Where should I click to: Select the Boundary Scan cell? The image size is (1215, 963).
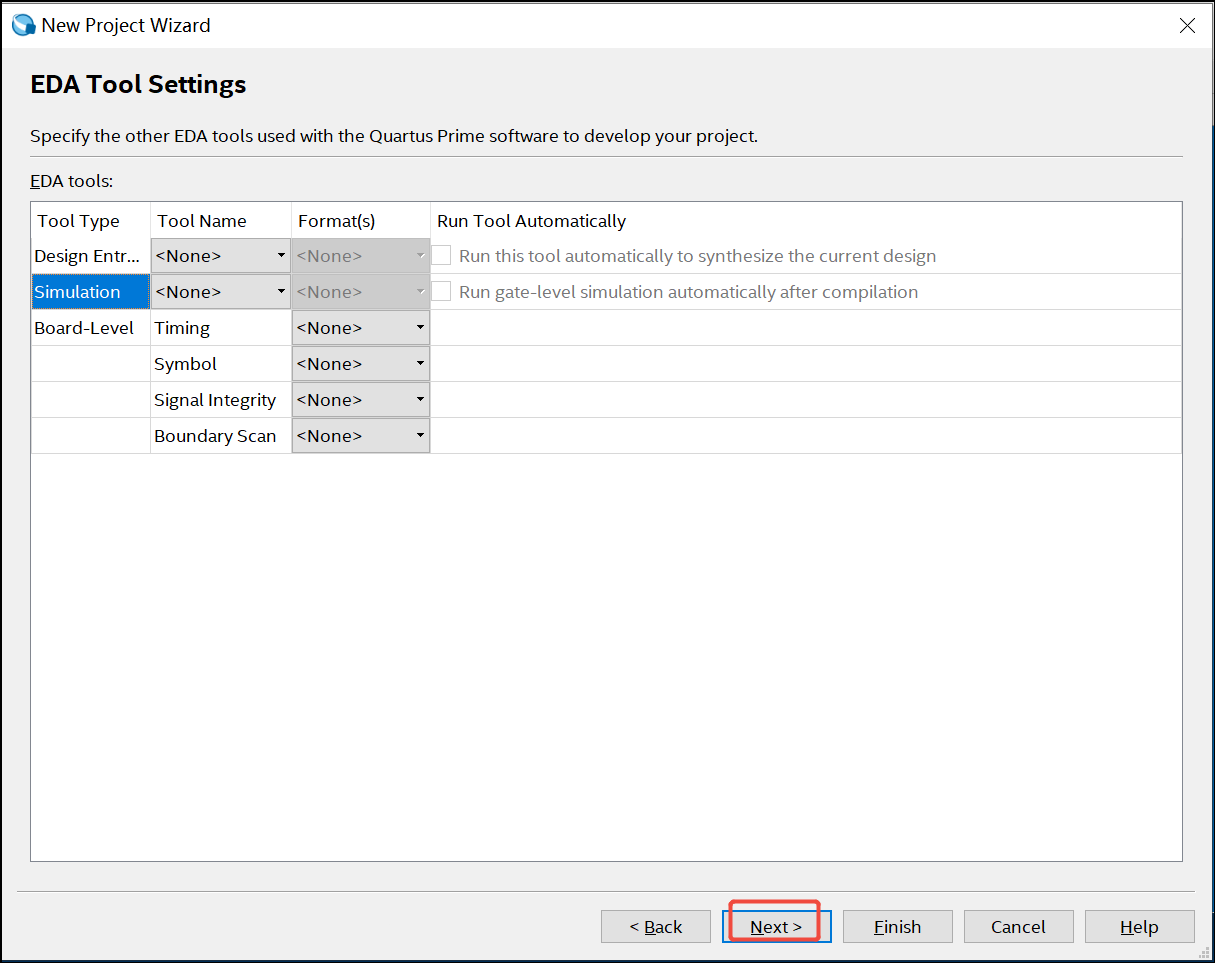(221, 436)
